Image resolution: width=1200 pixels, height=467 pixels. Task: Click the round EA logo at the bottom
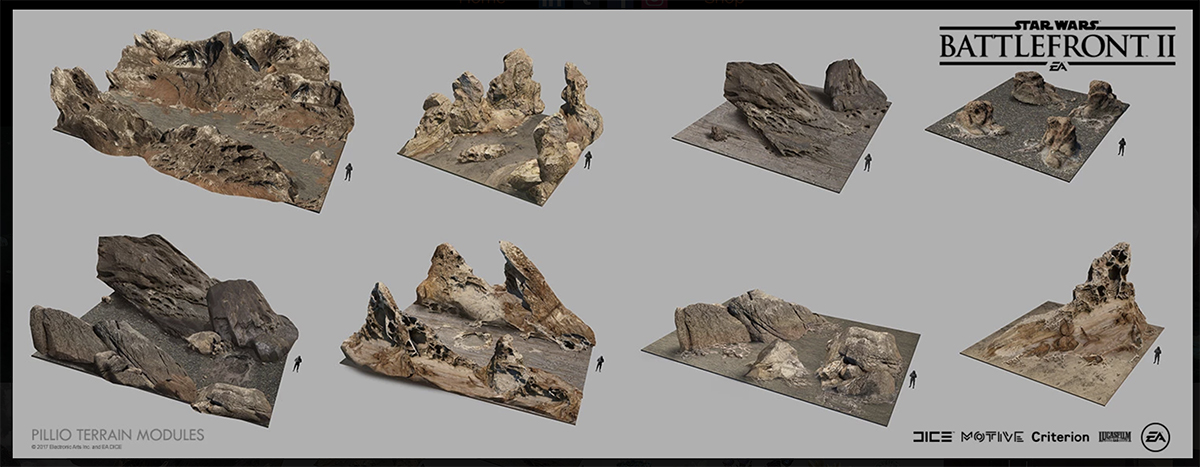tap(1155, 436)
